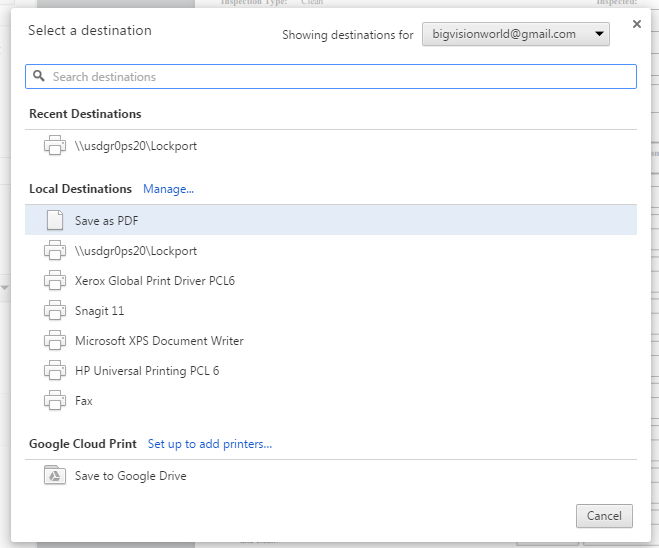The image size is (659, 548).
Task: Click printer icon for Xerox Global Print Driver
Action: coord(55,281)
